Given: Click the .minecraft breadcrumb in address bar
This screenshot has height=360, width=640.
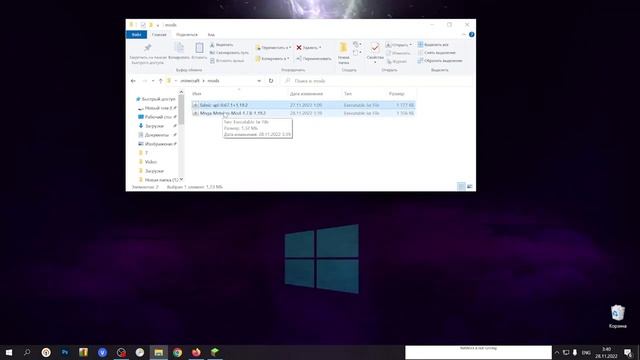Looking at the screenshot, I should pyautogui.click(x=190, y=81).
